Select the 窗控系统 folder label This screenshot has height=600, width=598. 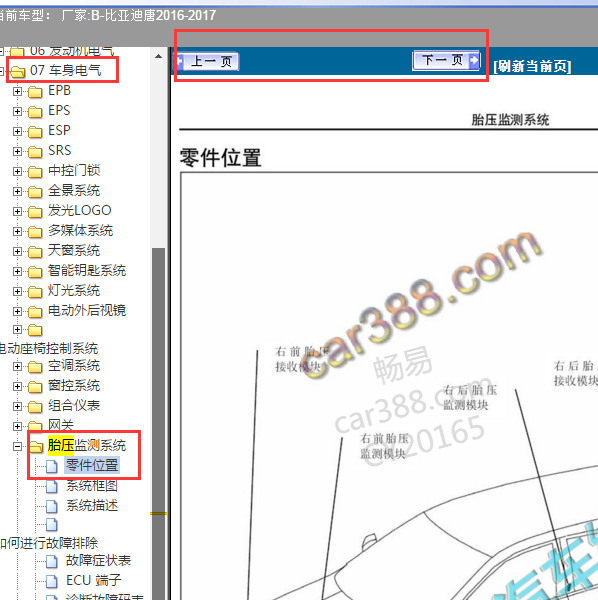[x=74, y=385]
